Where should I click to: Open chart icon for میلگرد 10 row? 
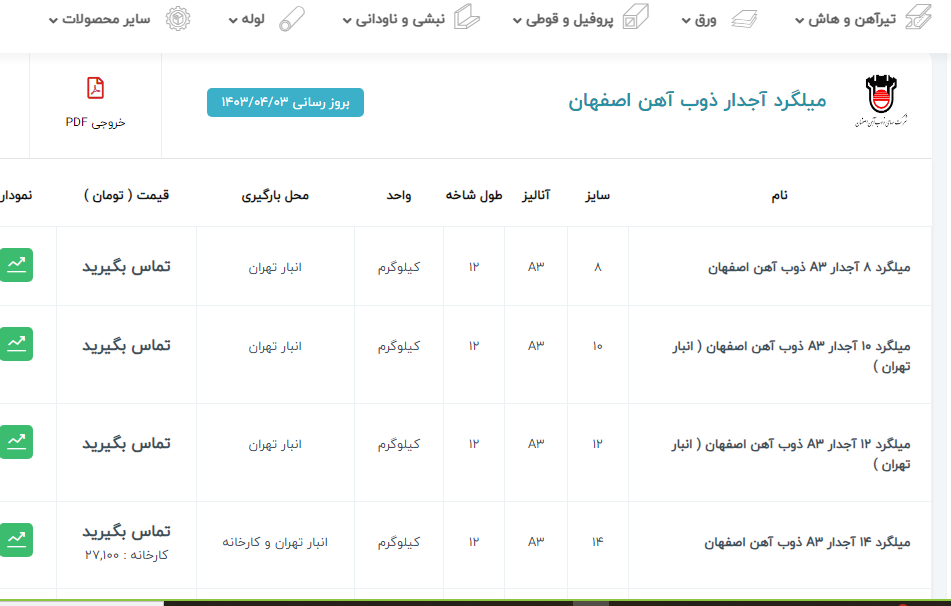point(17,343)
